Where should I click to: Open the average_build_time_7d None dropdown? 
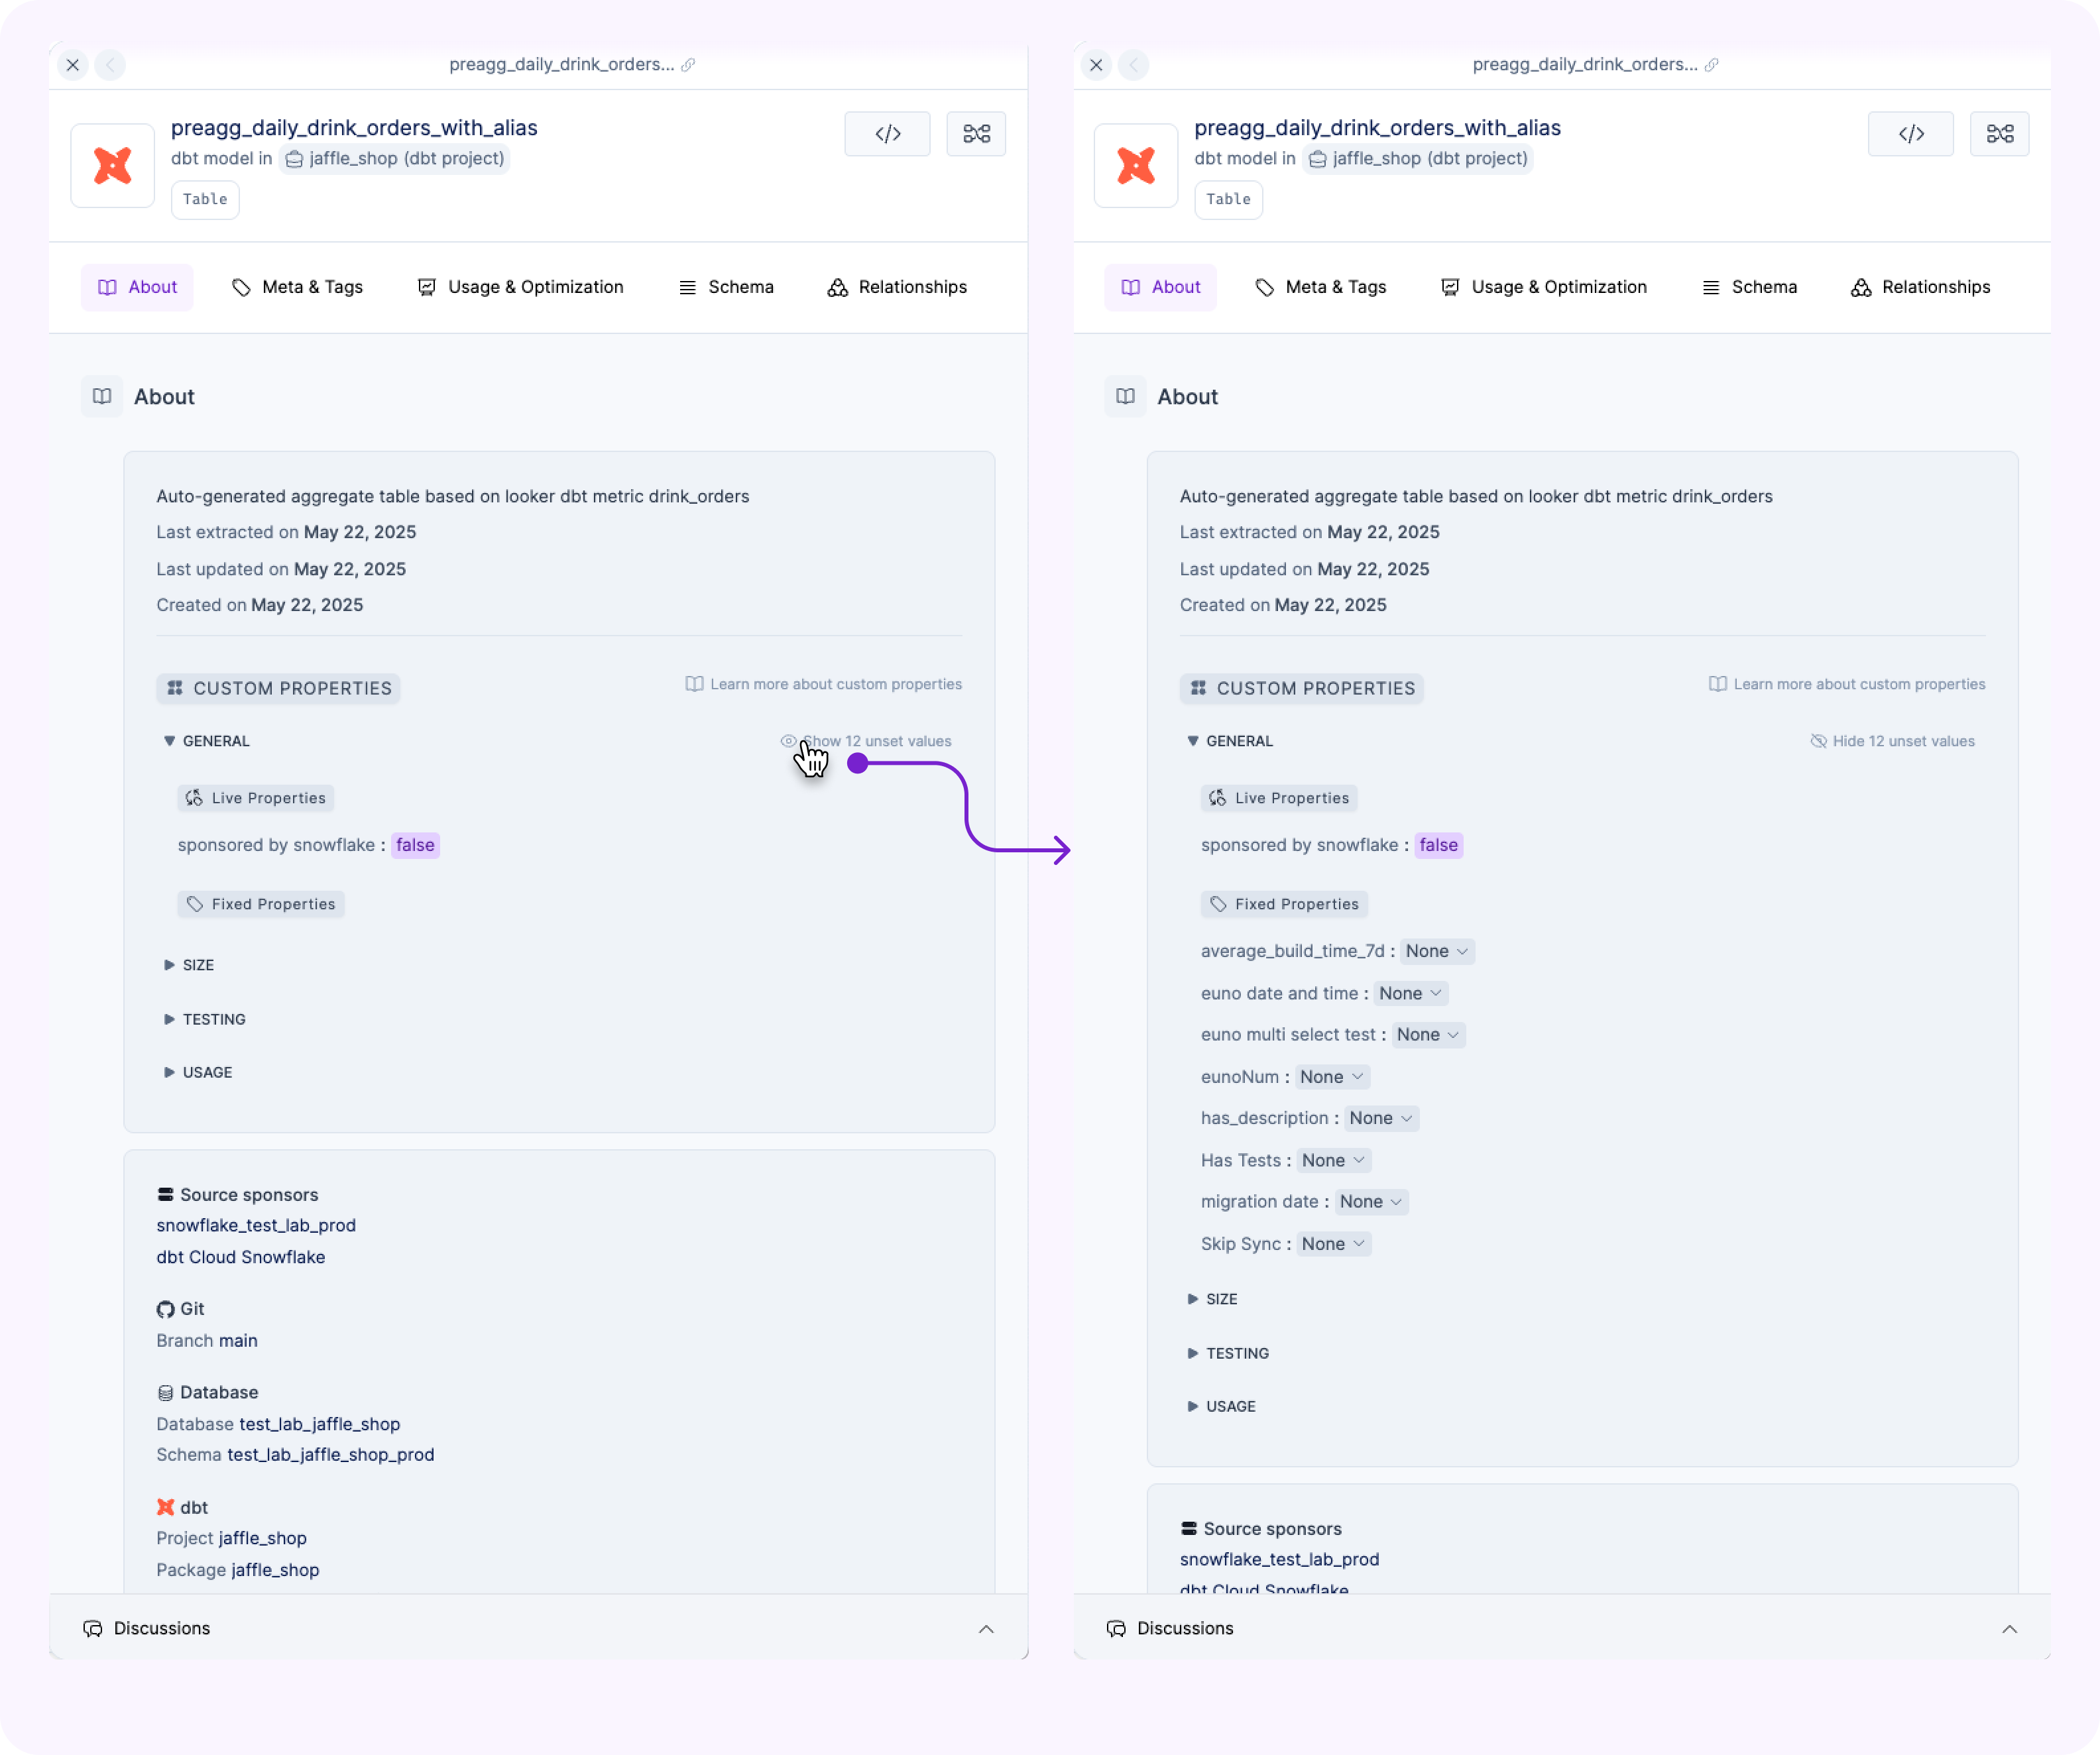[1436, 951]
